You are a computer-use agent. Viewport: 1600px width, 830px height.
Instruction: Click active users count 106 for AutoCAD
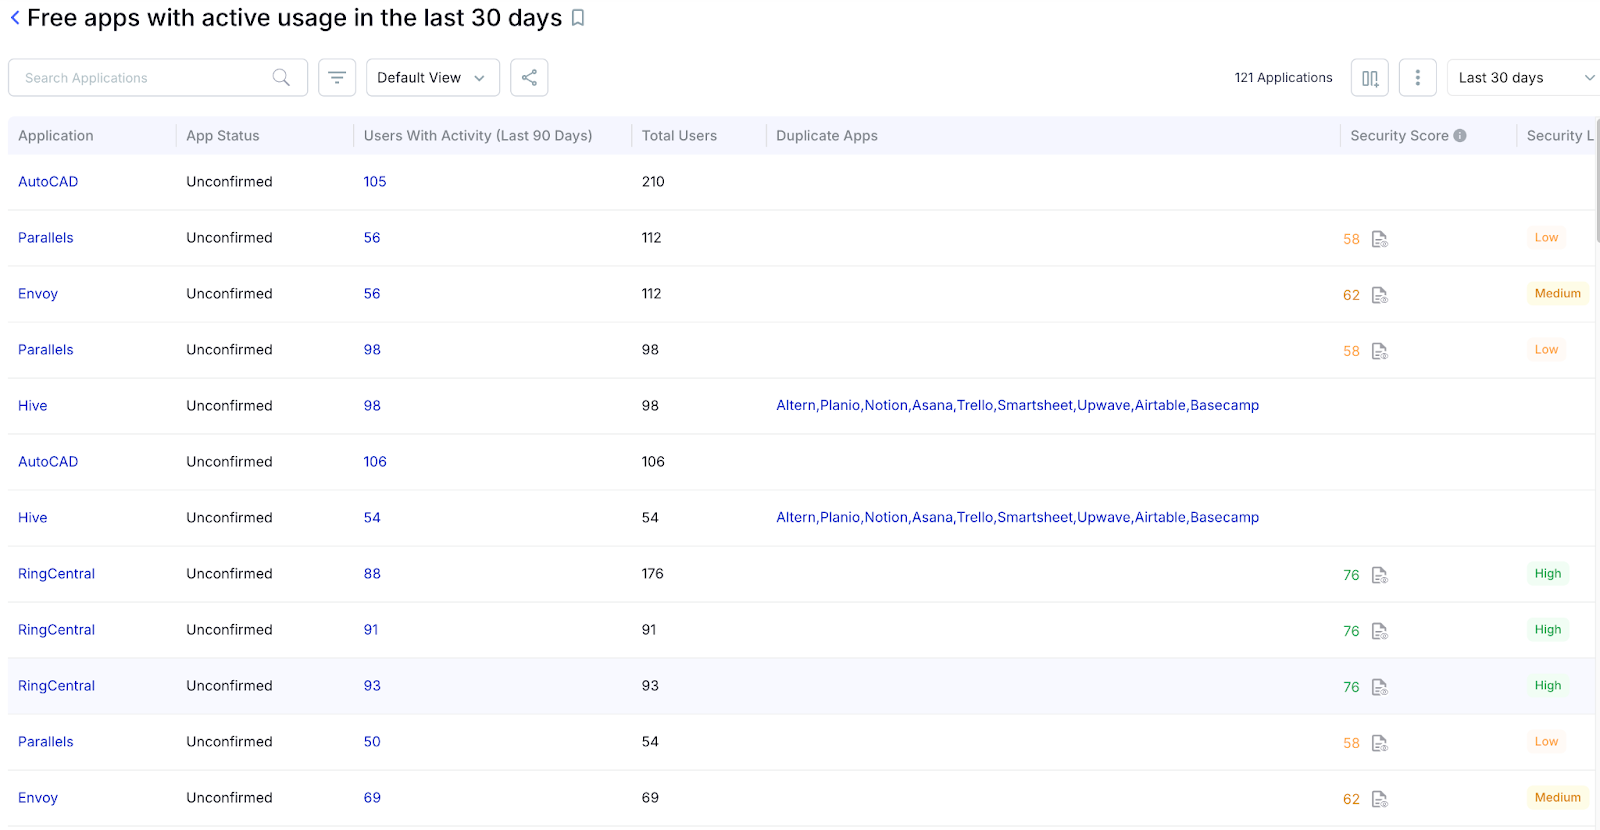point(375,462)
